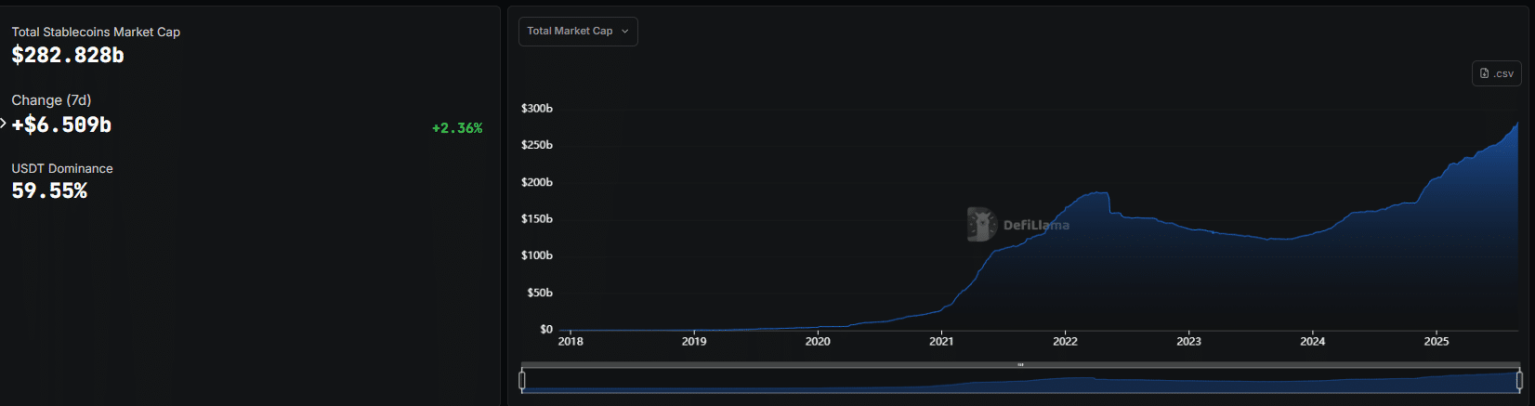
Task: Click the $100b y-axis label
Action: pos(537,256)
